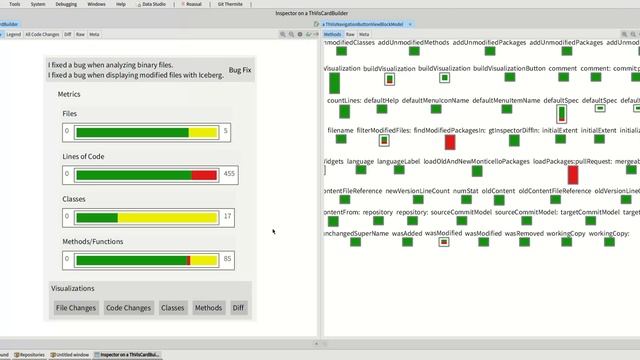Screen dimensions: 640x360
Task: Open the Tools menu
Action: (14, 4)
